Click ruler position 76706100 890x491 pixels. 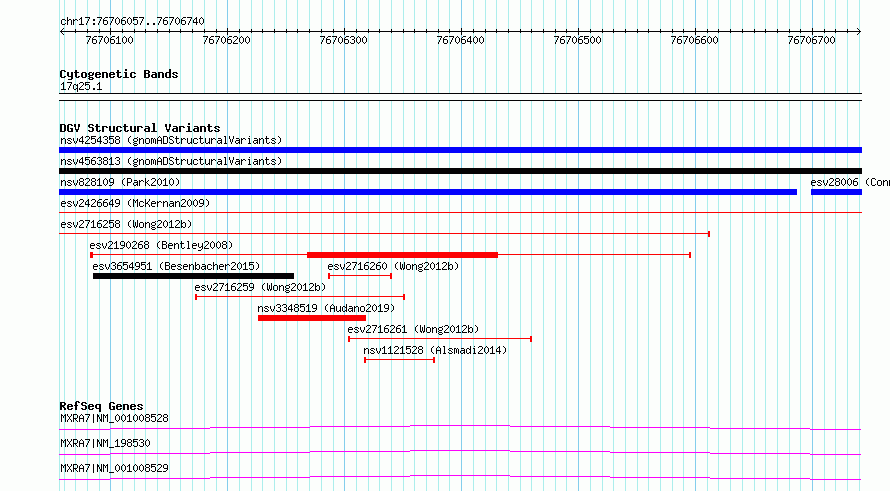click(x=110, y=40)
